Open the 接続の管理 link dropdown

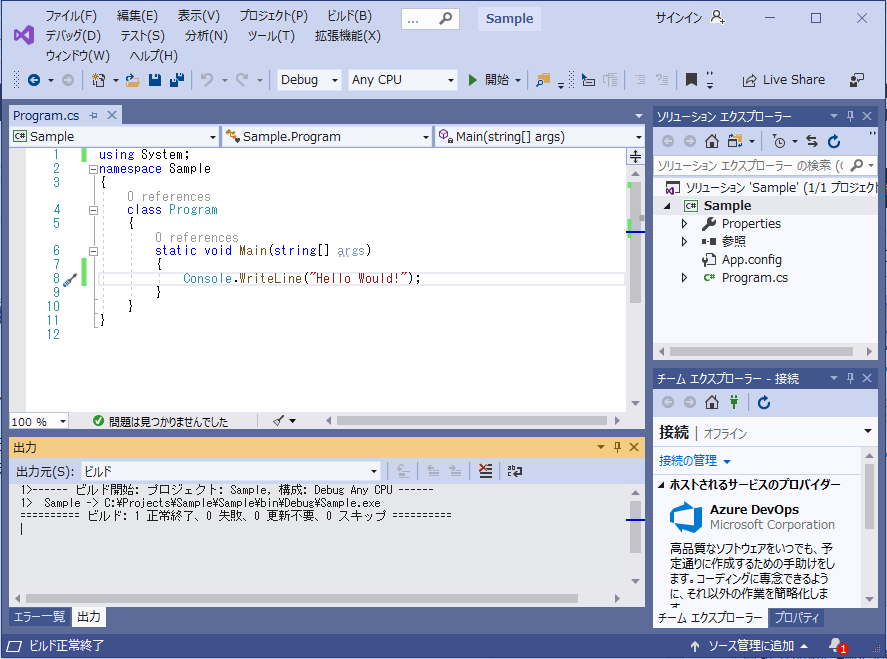[695, 461]
